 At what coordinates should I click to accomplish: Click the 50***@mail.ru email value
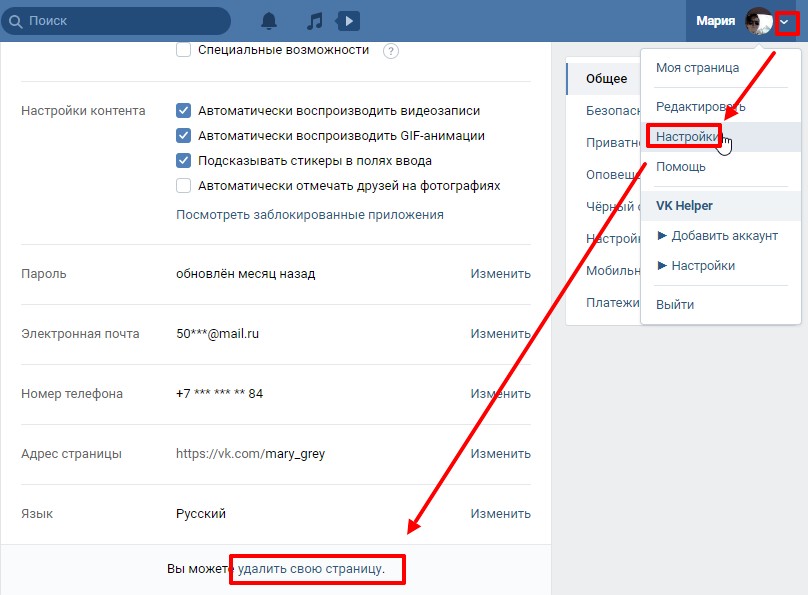217,334
